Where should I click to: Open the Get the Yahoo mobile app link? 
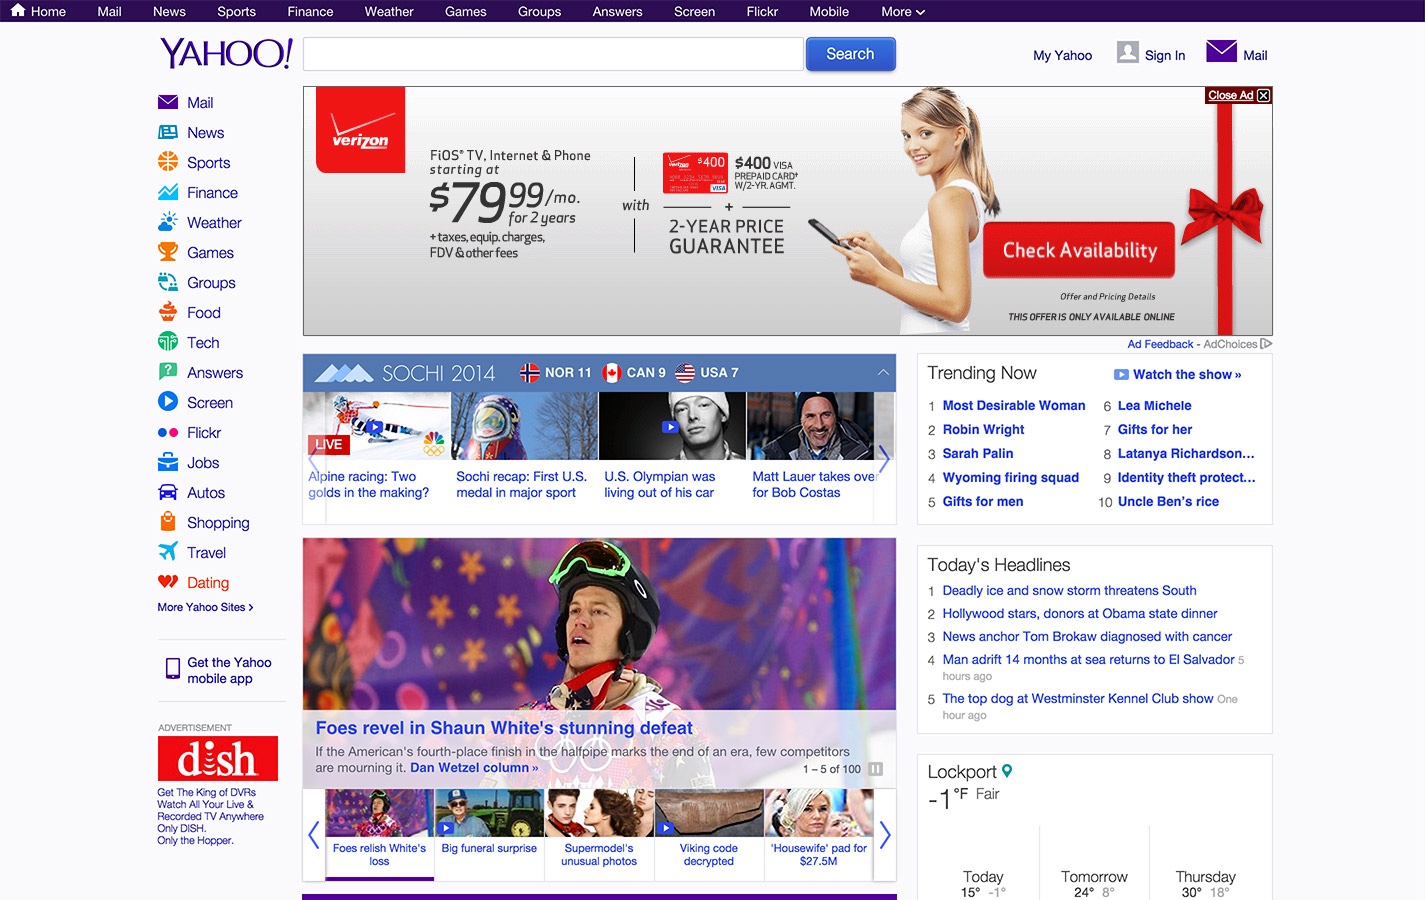[x=229, y=670]
